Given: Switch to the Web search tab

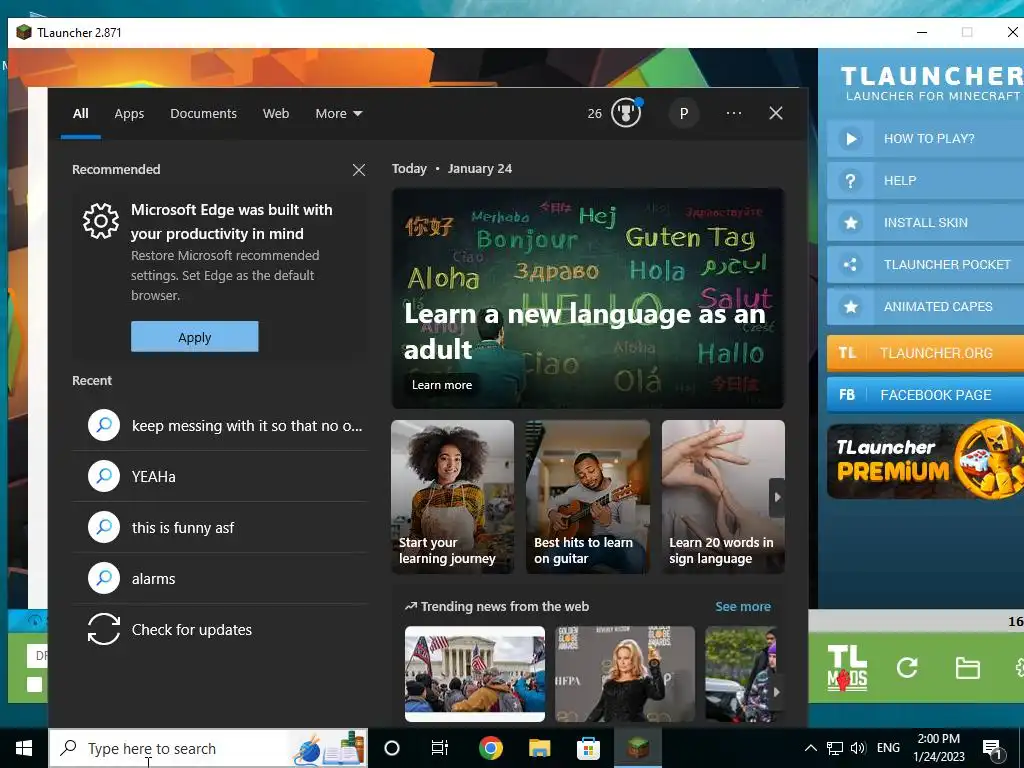Looking at the screenshot, I should click(x=276, y=114).
